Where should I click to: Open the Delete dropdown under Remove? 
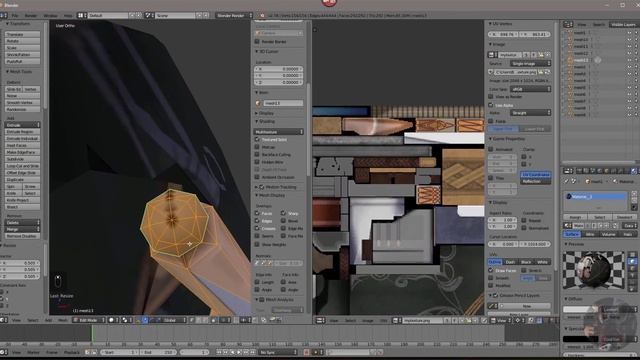(22, 223)
